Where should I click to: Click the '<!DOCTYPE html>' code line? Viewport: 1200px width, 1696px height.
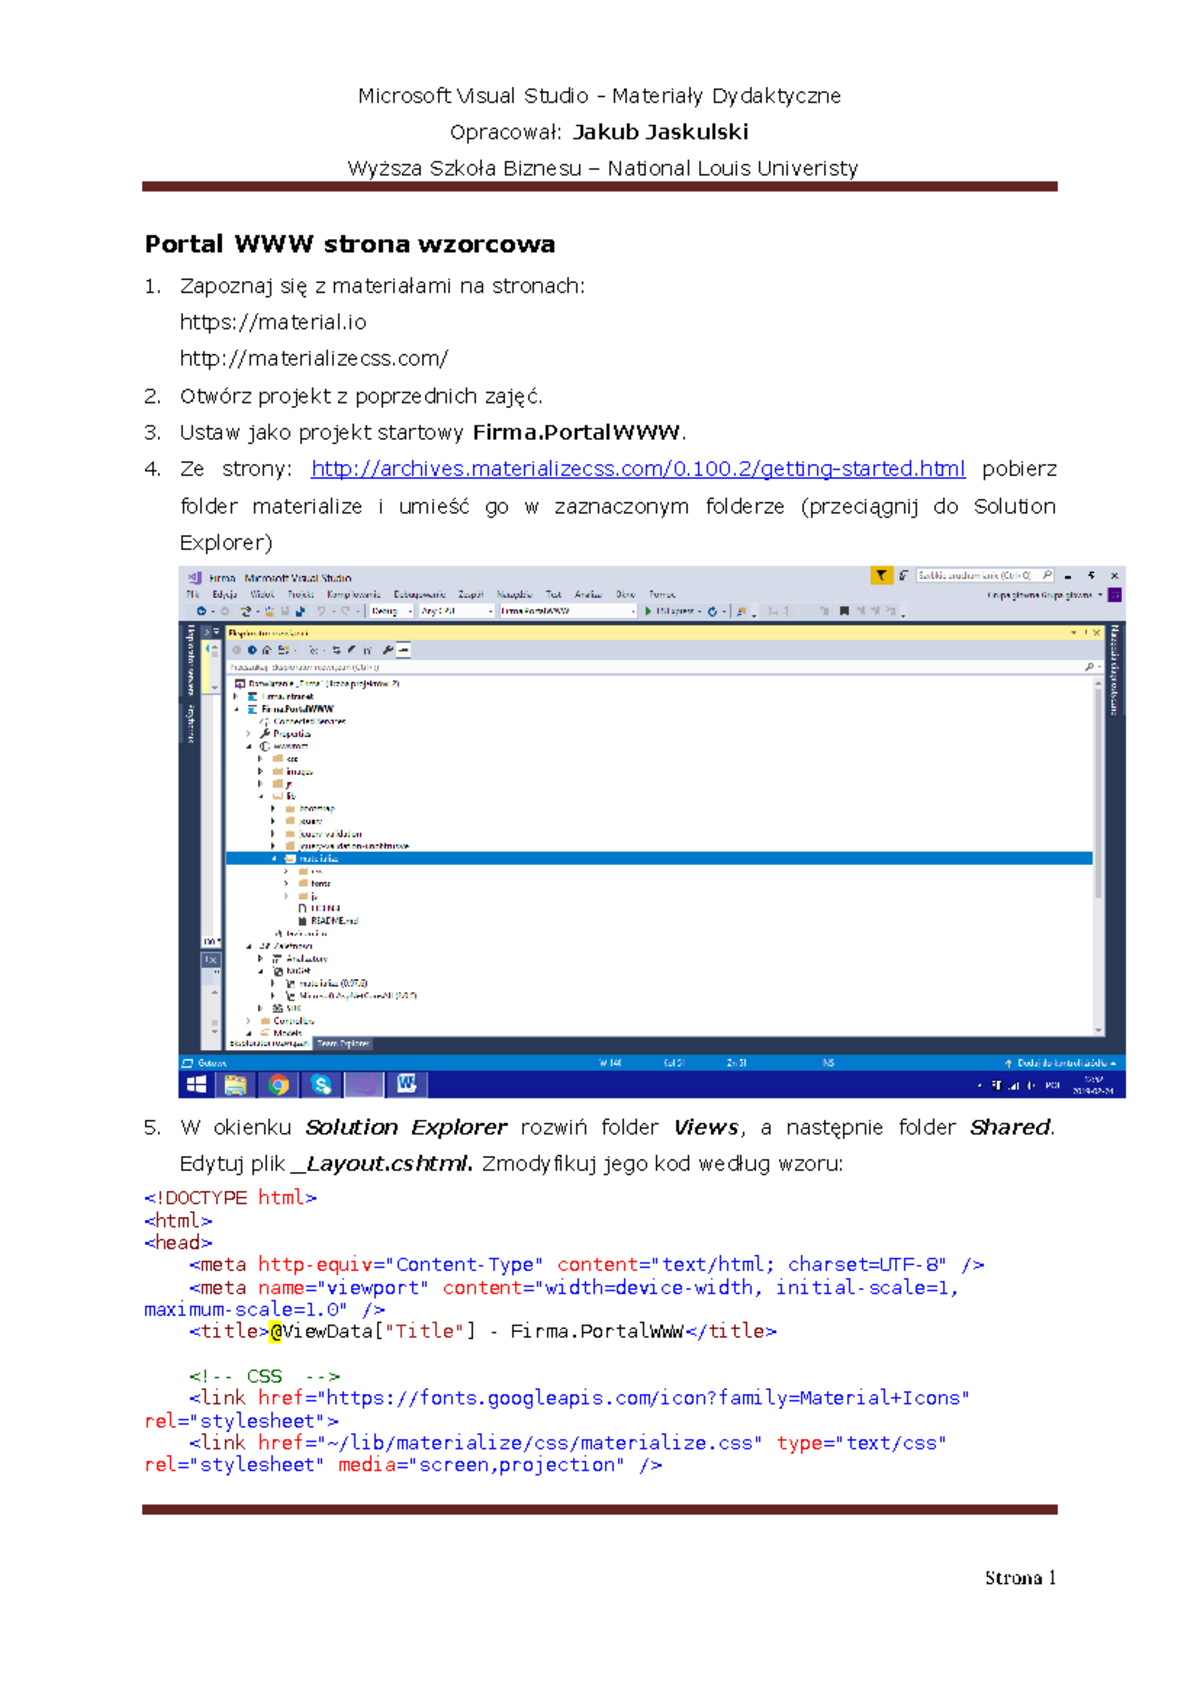pos(230,1197)
